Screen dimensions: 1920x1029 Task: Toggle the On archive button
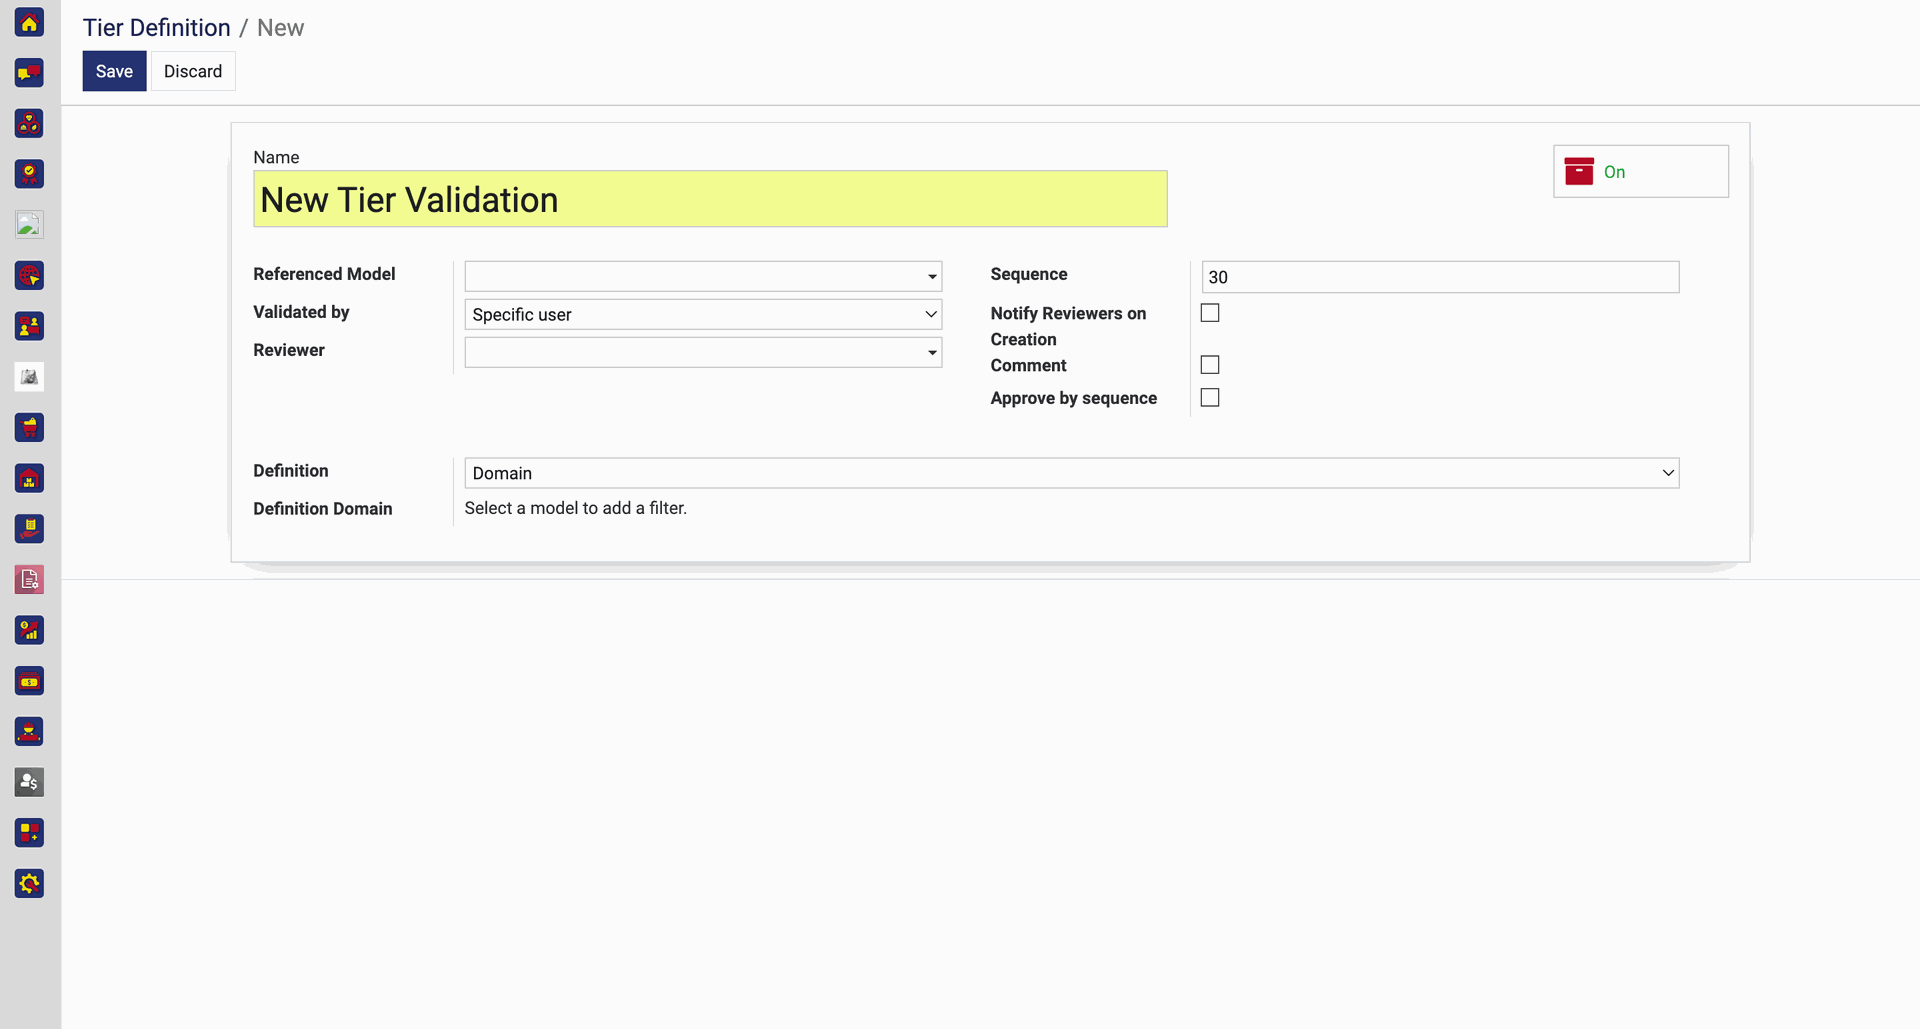pos(1640,172)
